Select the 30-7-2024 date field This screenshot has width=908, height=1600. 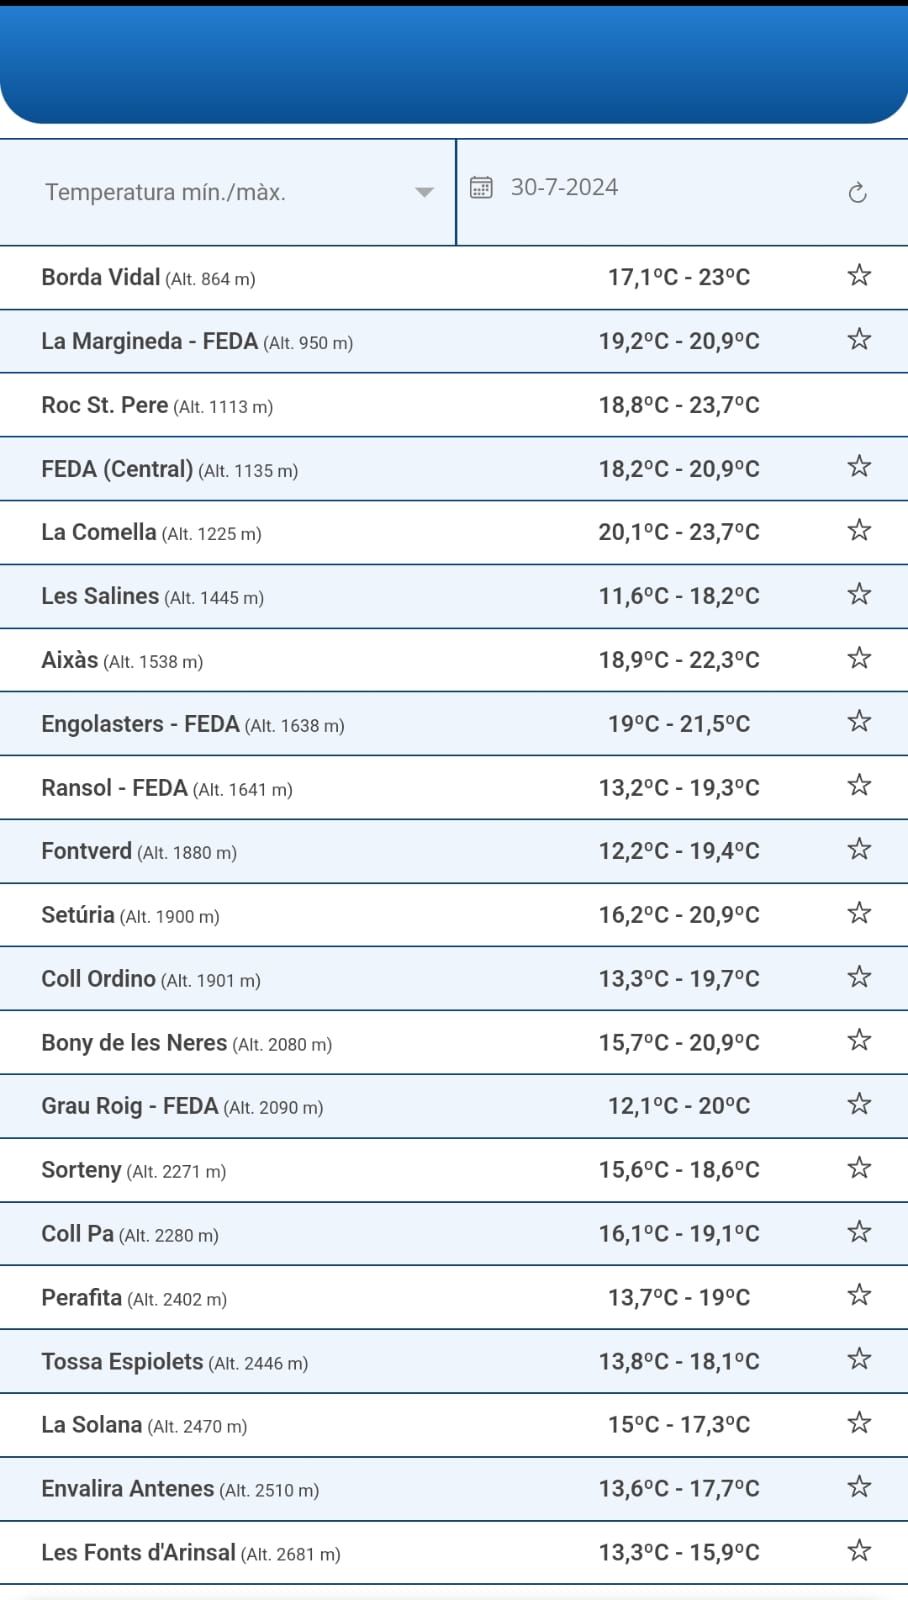pos(564,187)
